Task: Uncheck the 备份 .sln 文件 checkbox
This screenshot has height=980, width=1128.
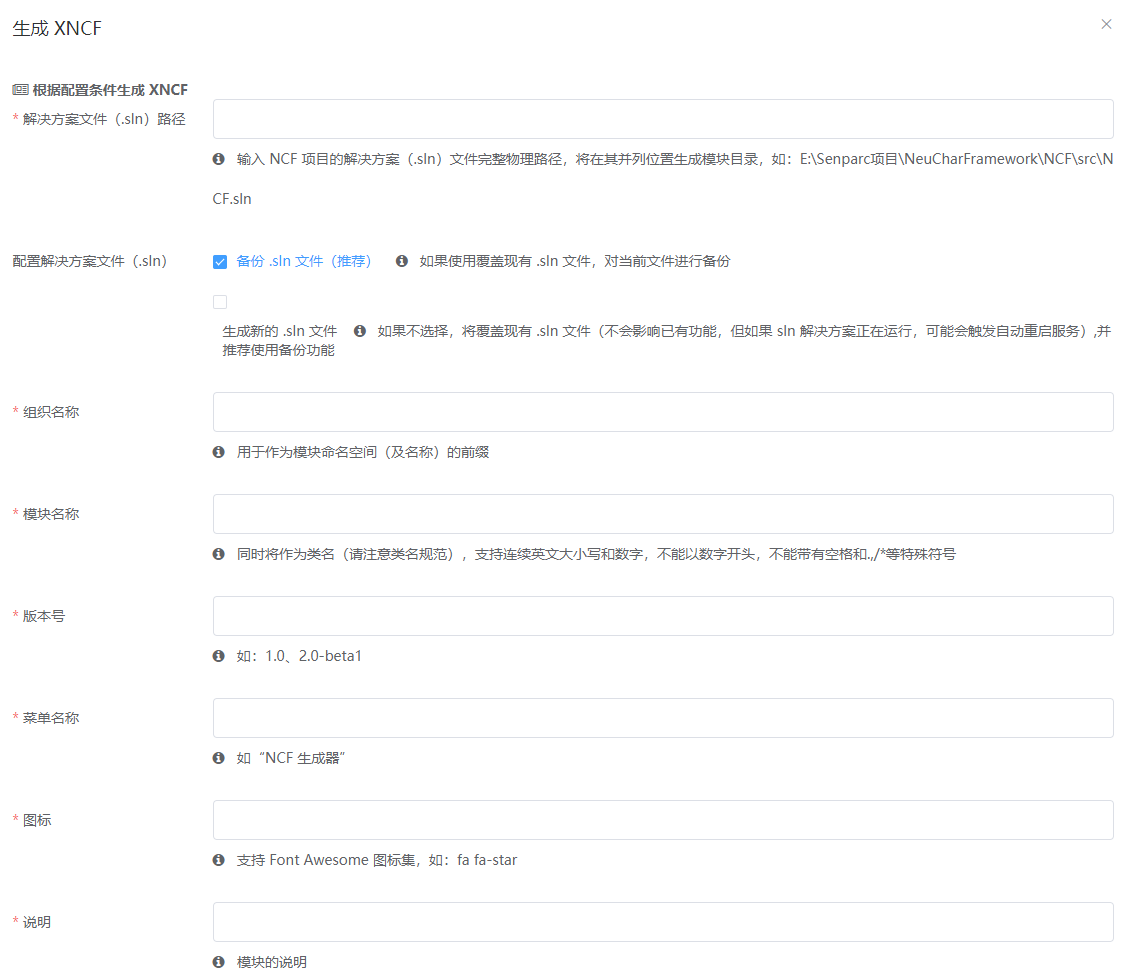Action: (x=220, y=262)
